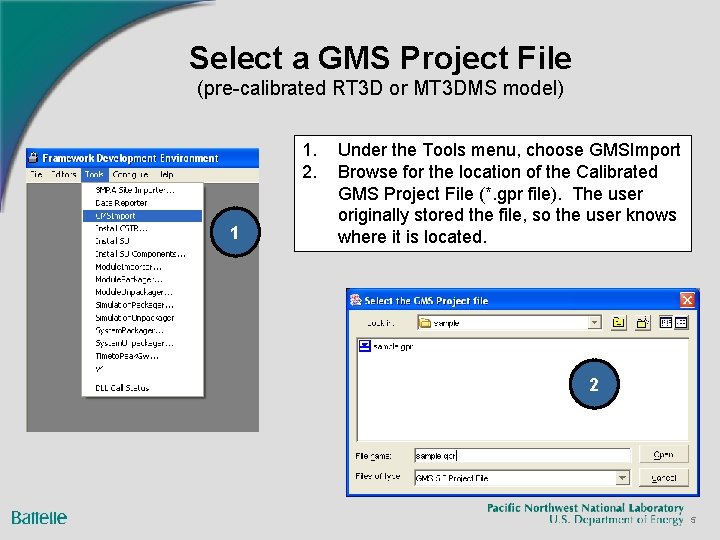Click the Framework Development Environment title icon
The image size is (720, 540).
[33, 158]
